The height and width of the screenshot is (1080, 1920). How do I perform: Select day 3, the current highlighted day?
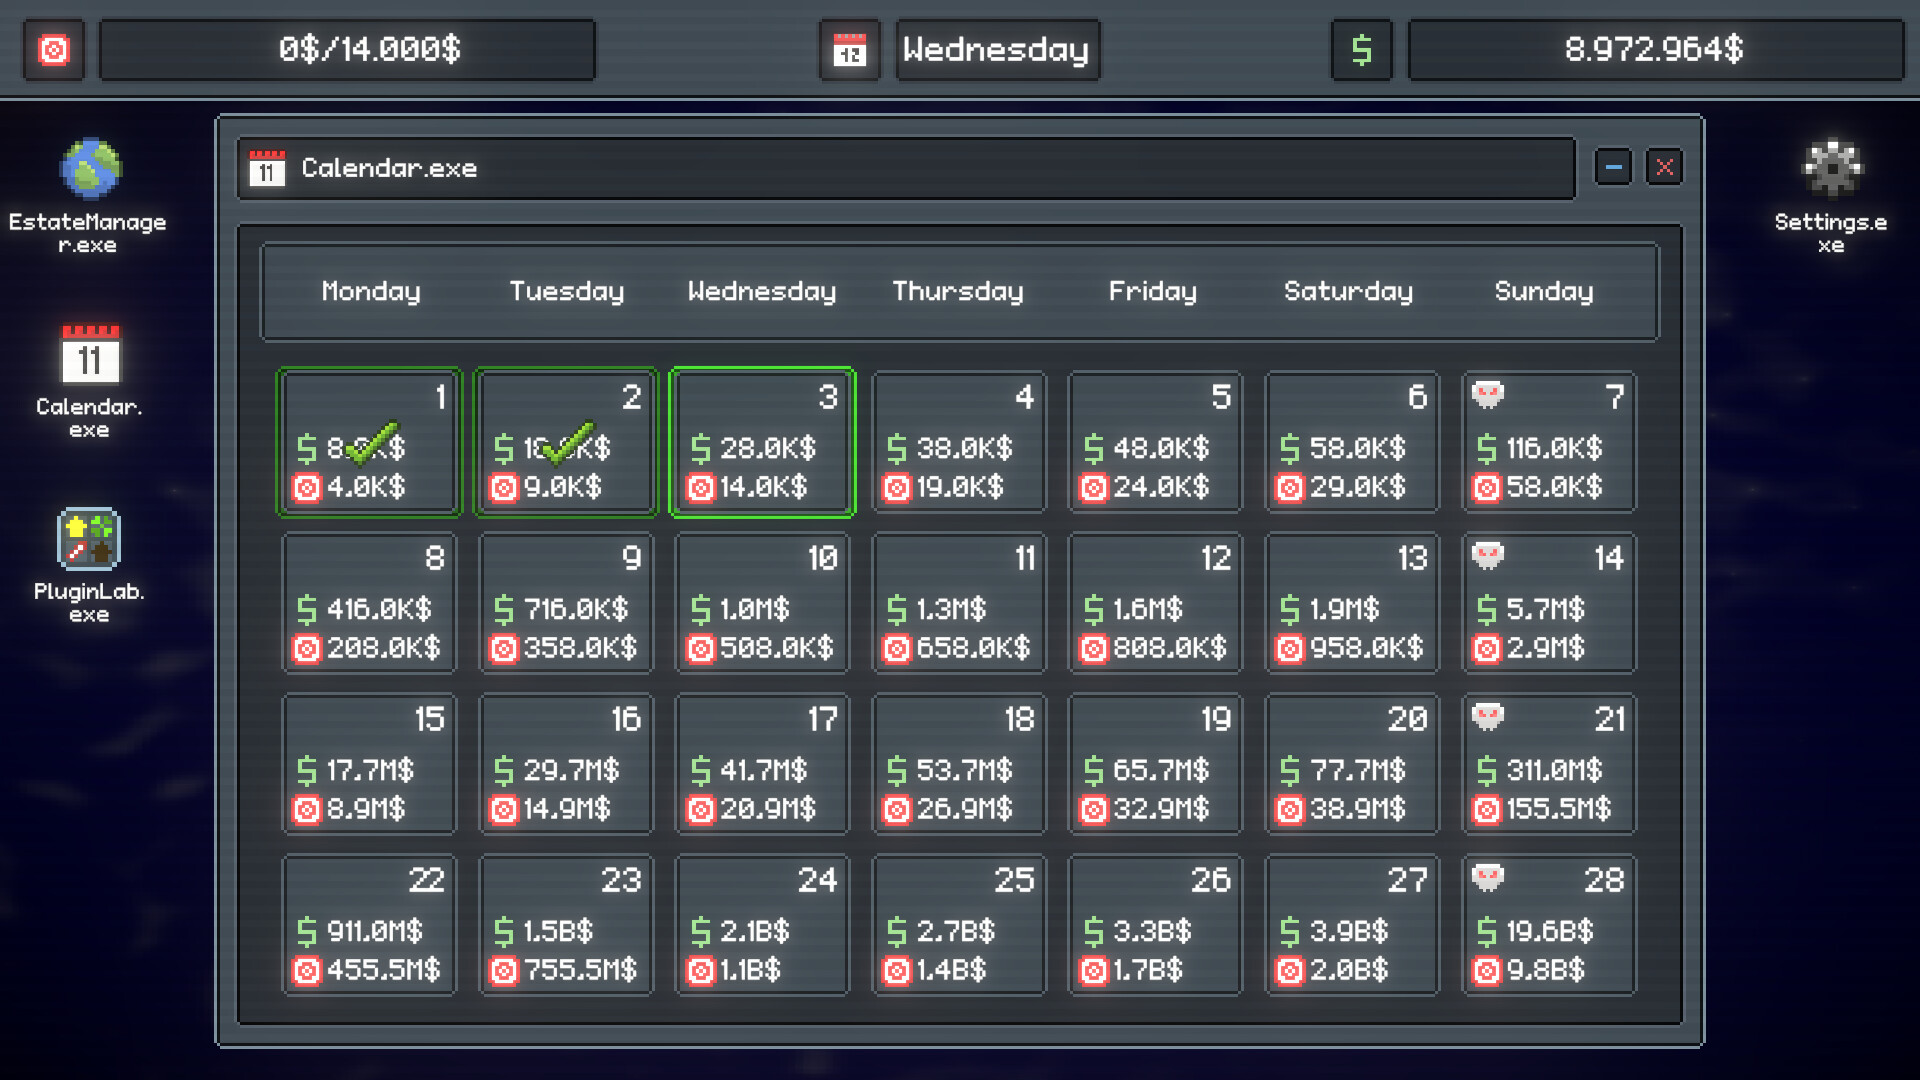762,442
